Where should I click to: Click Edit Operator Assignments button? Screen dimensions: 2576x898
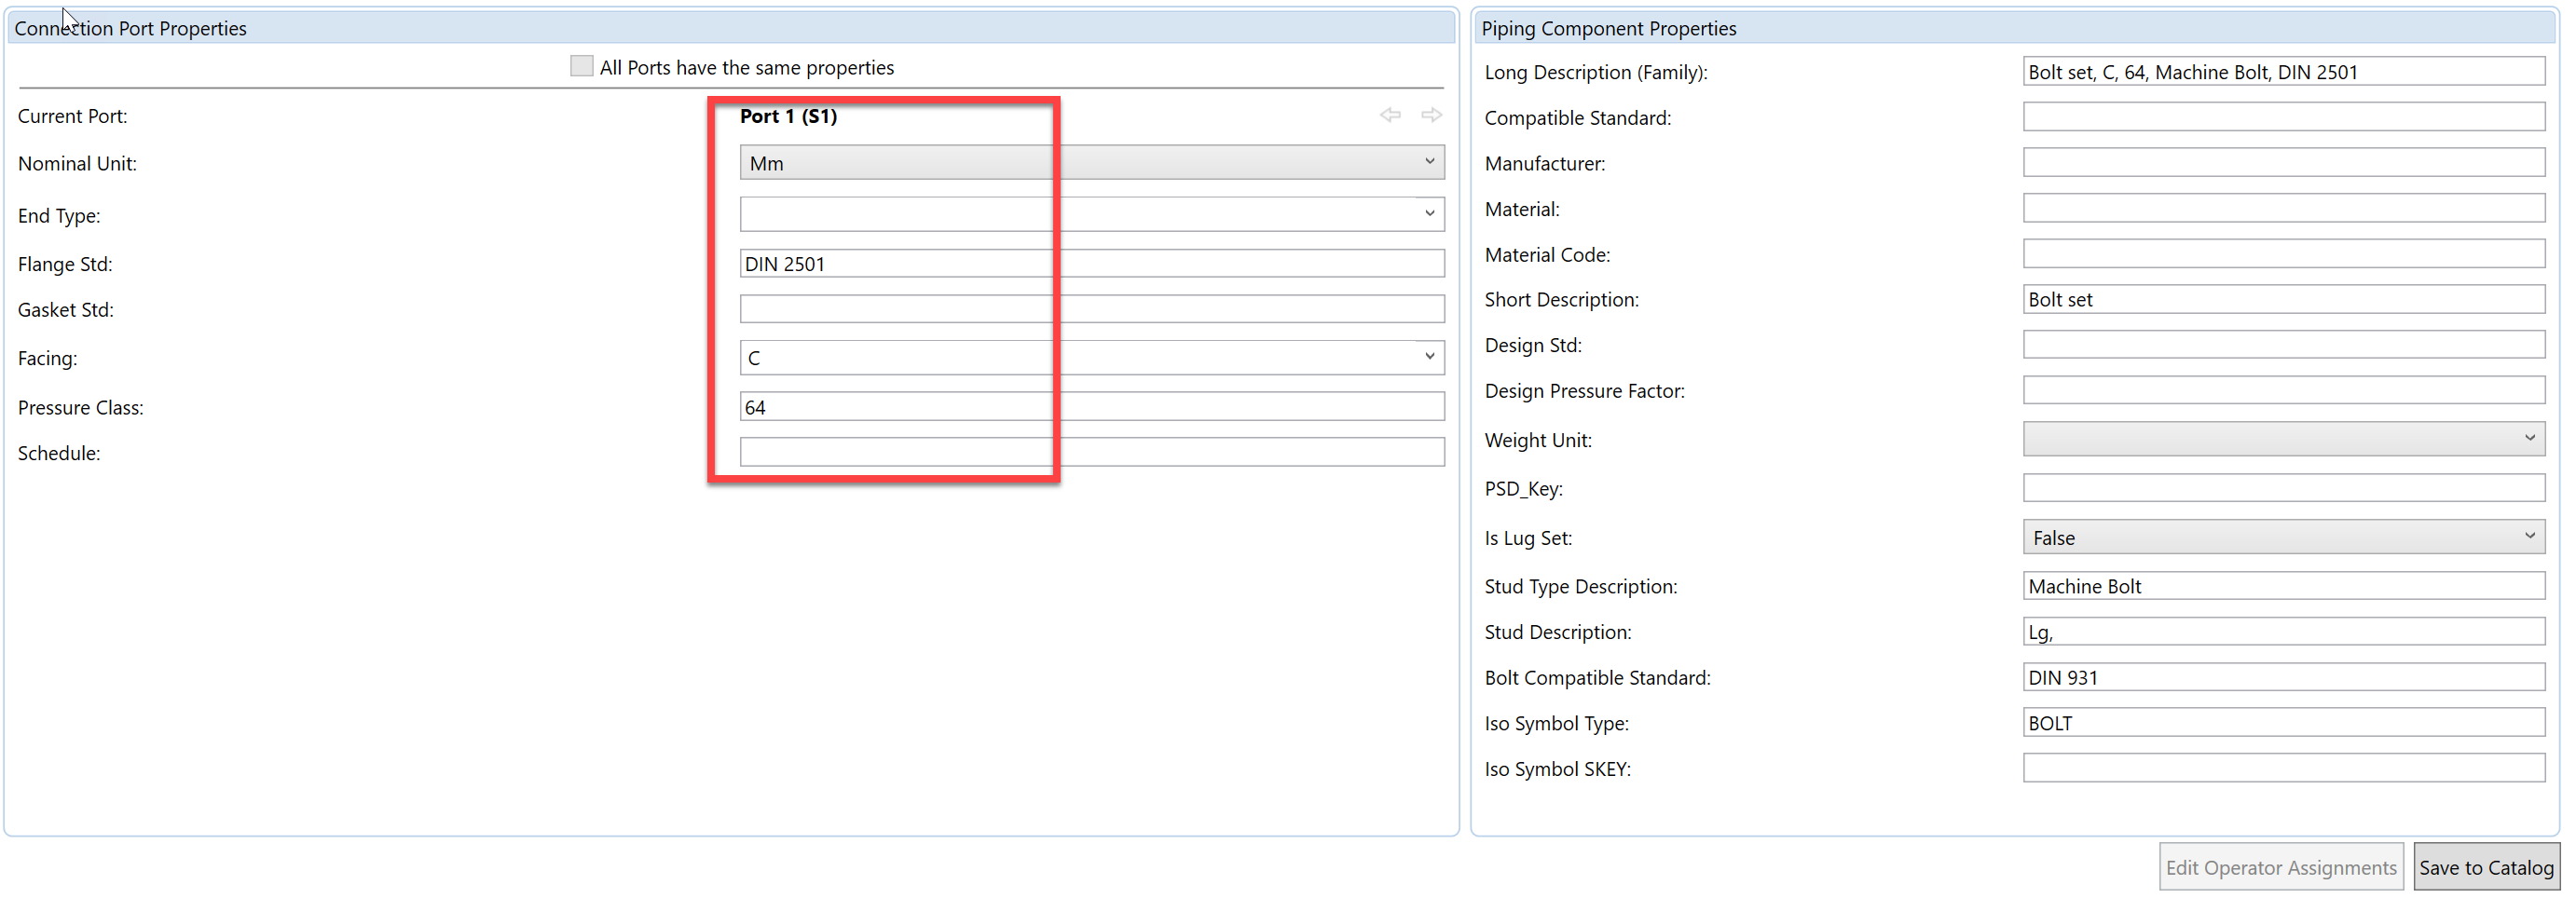2280,867
